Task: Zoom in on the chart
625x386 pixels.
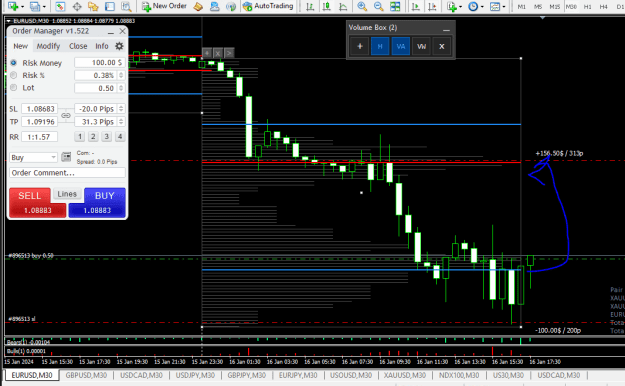Action: [362, 6]
